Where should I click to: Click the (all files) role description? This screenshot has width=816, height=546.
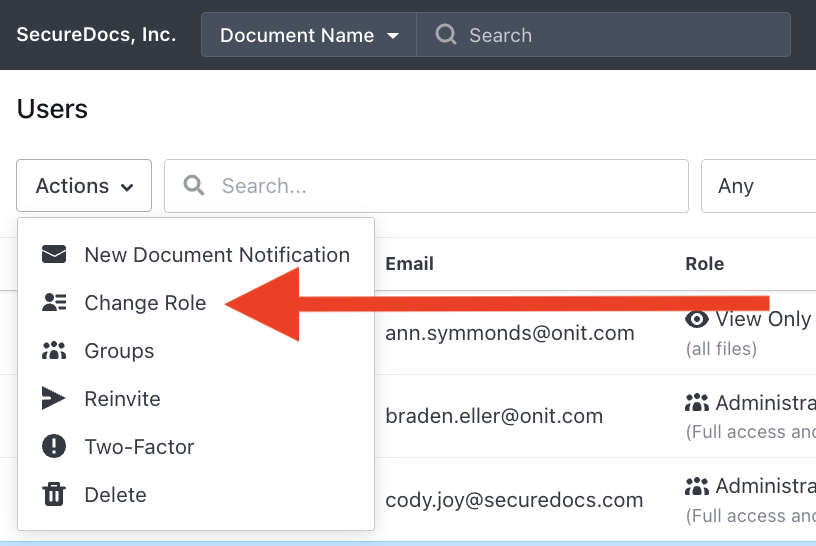click(x=721, y=349)
